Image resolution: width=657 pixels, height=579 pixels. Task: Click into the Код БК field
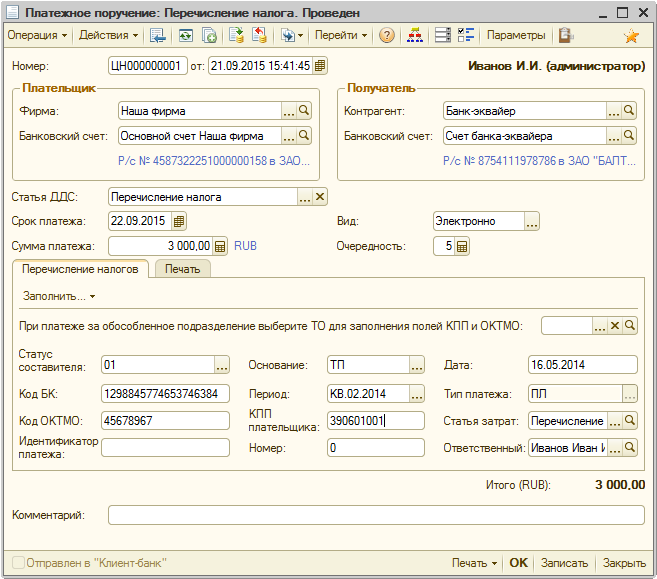coord(165,394)
